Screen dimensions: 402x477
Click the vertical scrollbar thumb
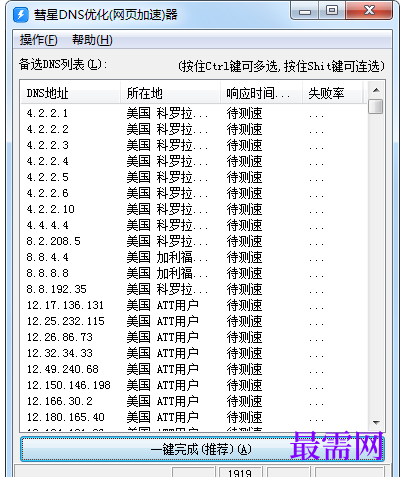click(376, 107)
